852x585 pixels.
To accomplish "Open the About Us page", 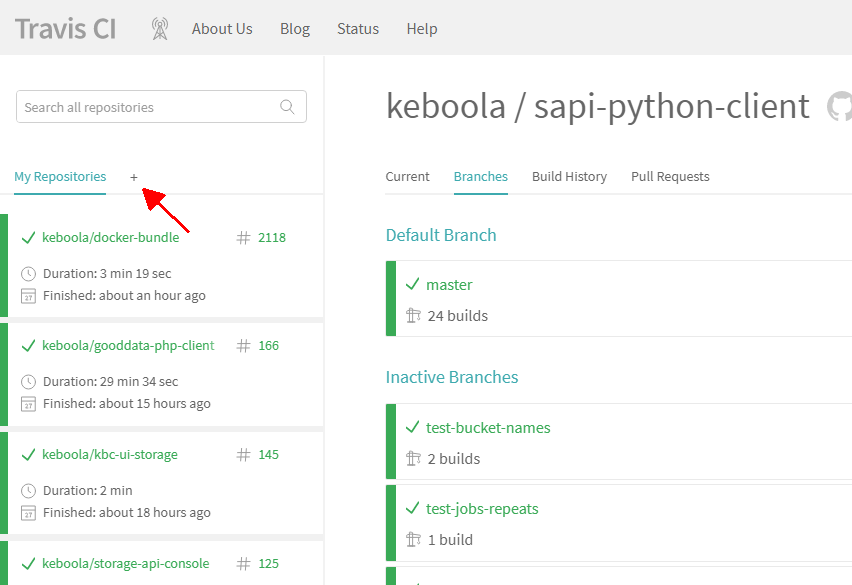I will pyautogui.click(x=222, y=29).
